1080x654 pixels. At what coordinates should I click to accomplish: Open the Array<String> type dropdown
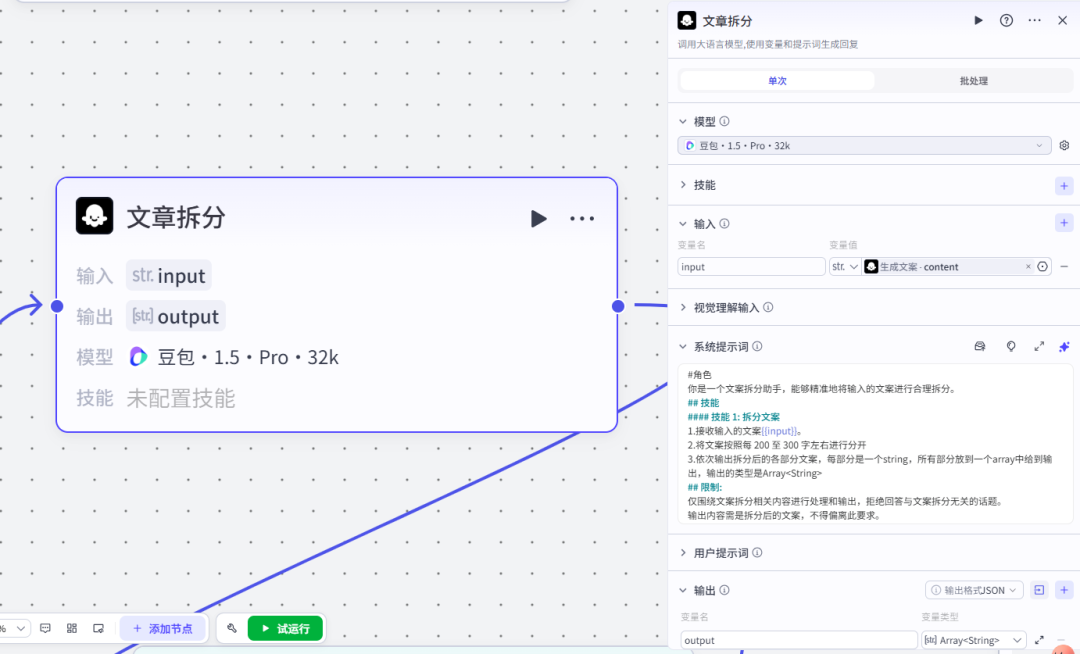[973, 640]
